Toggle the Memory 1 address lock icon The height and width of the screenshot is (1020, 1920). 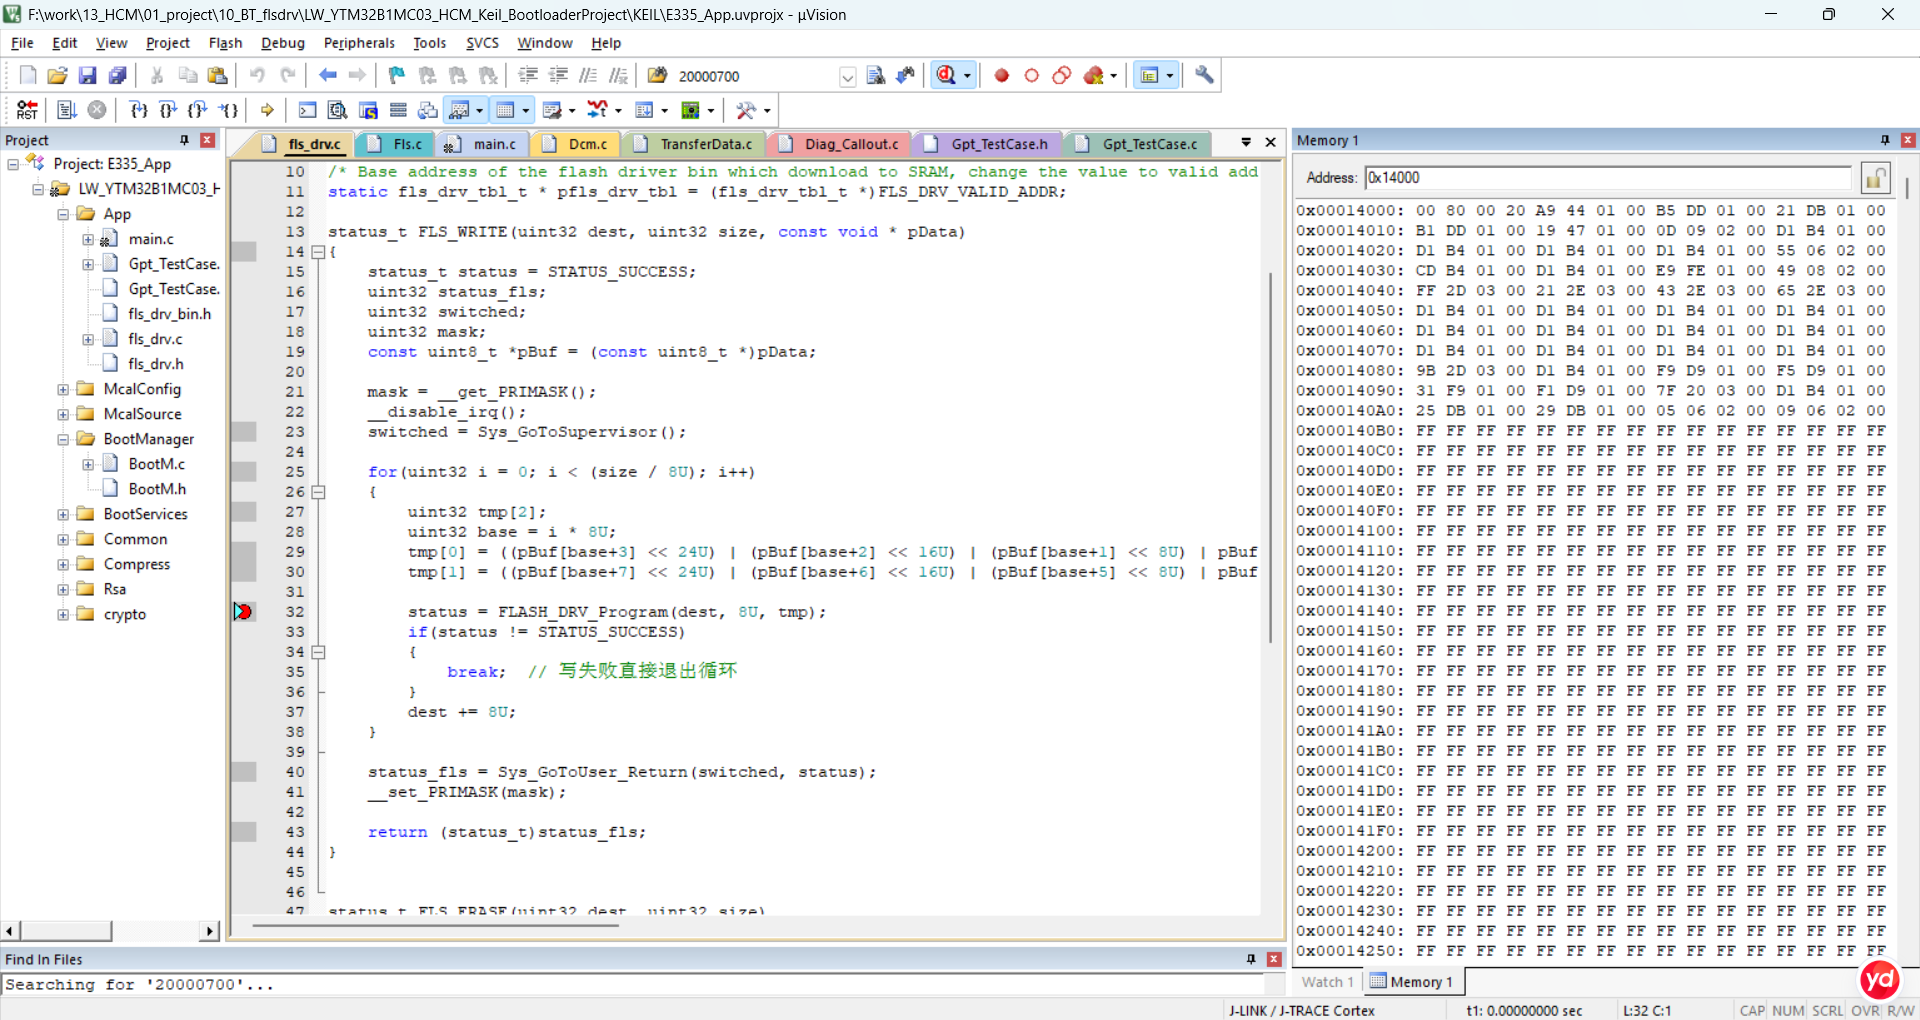[1875, 178]
